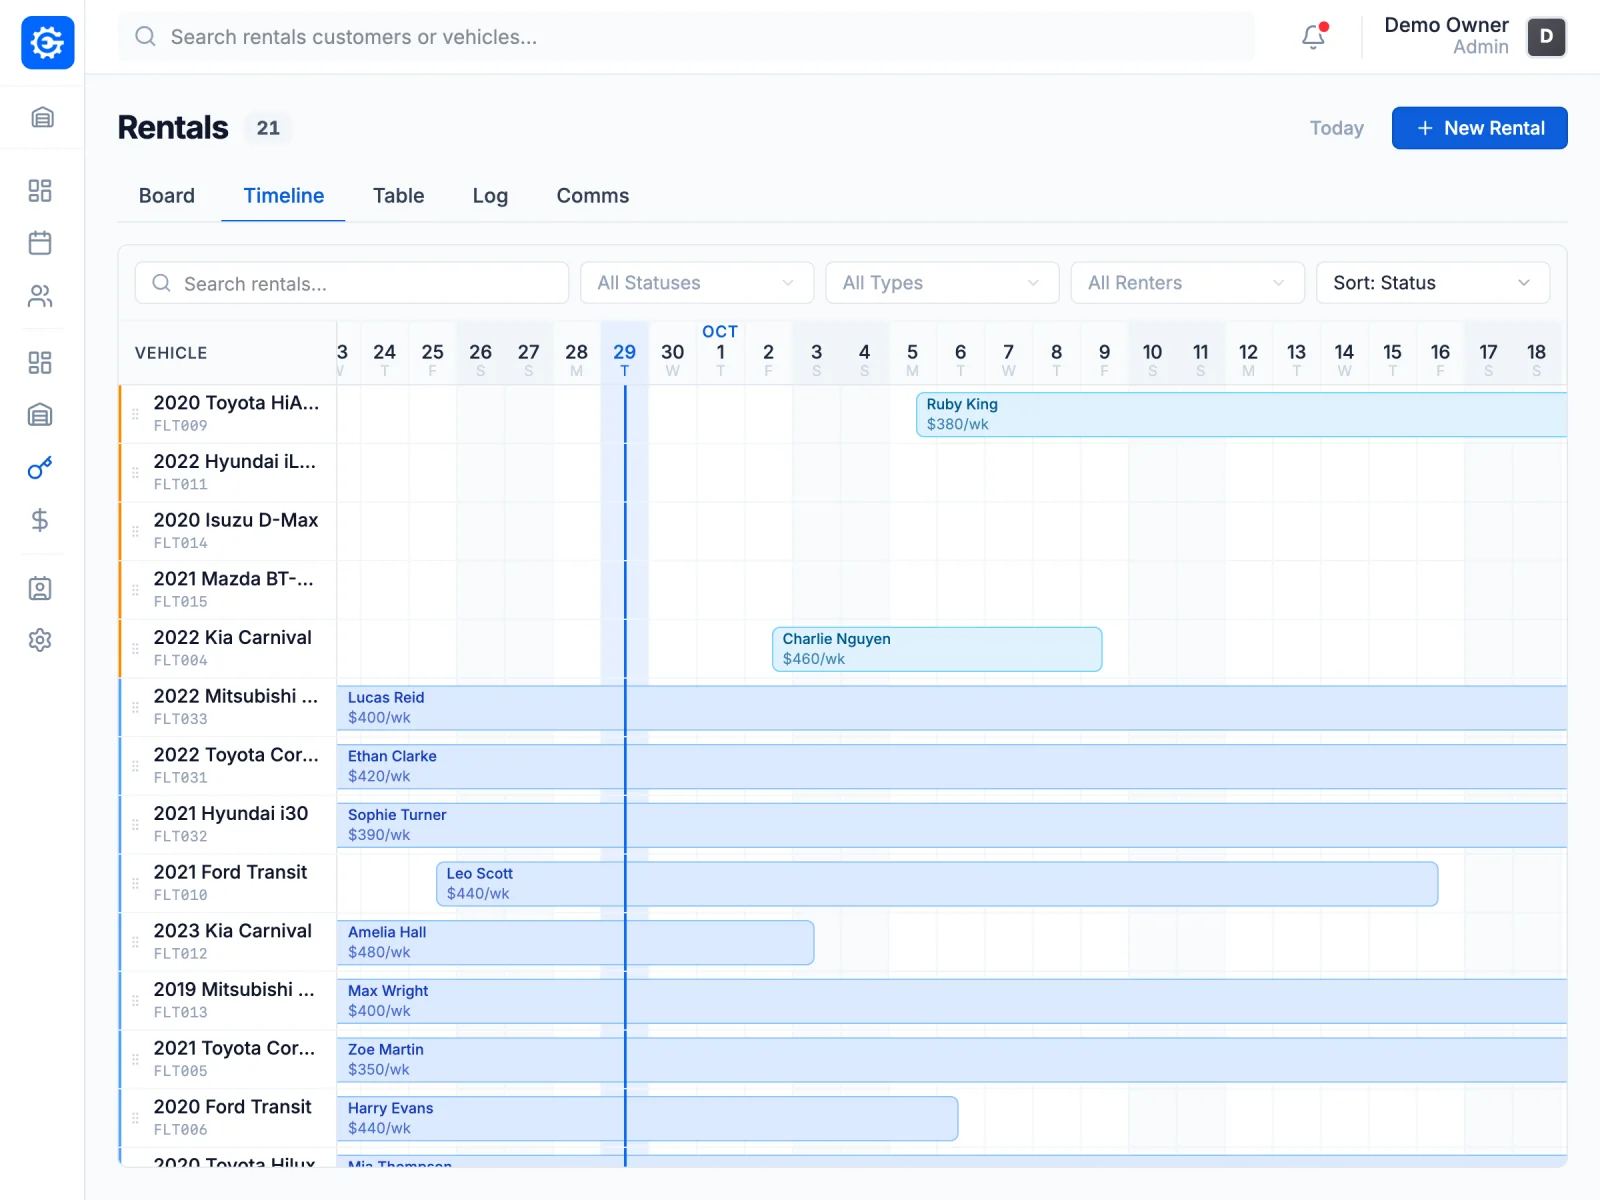Focus the global search rentals customers field
1600x1200 pixels.
point(686,37)
